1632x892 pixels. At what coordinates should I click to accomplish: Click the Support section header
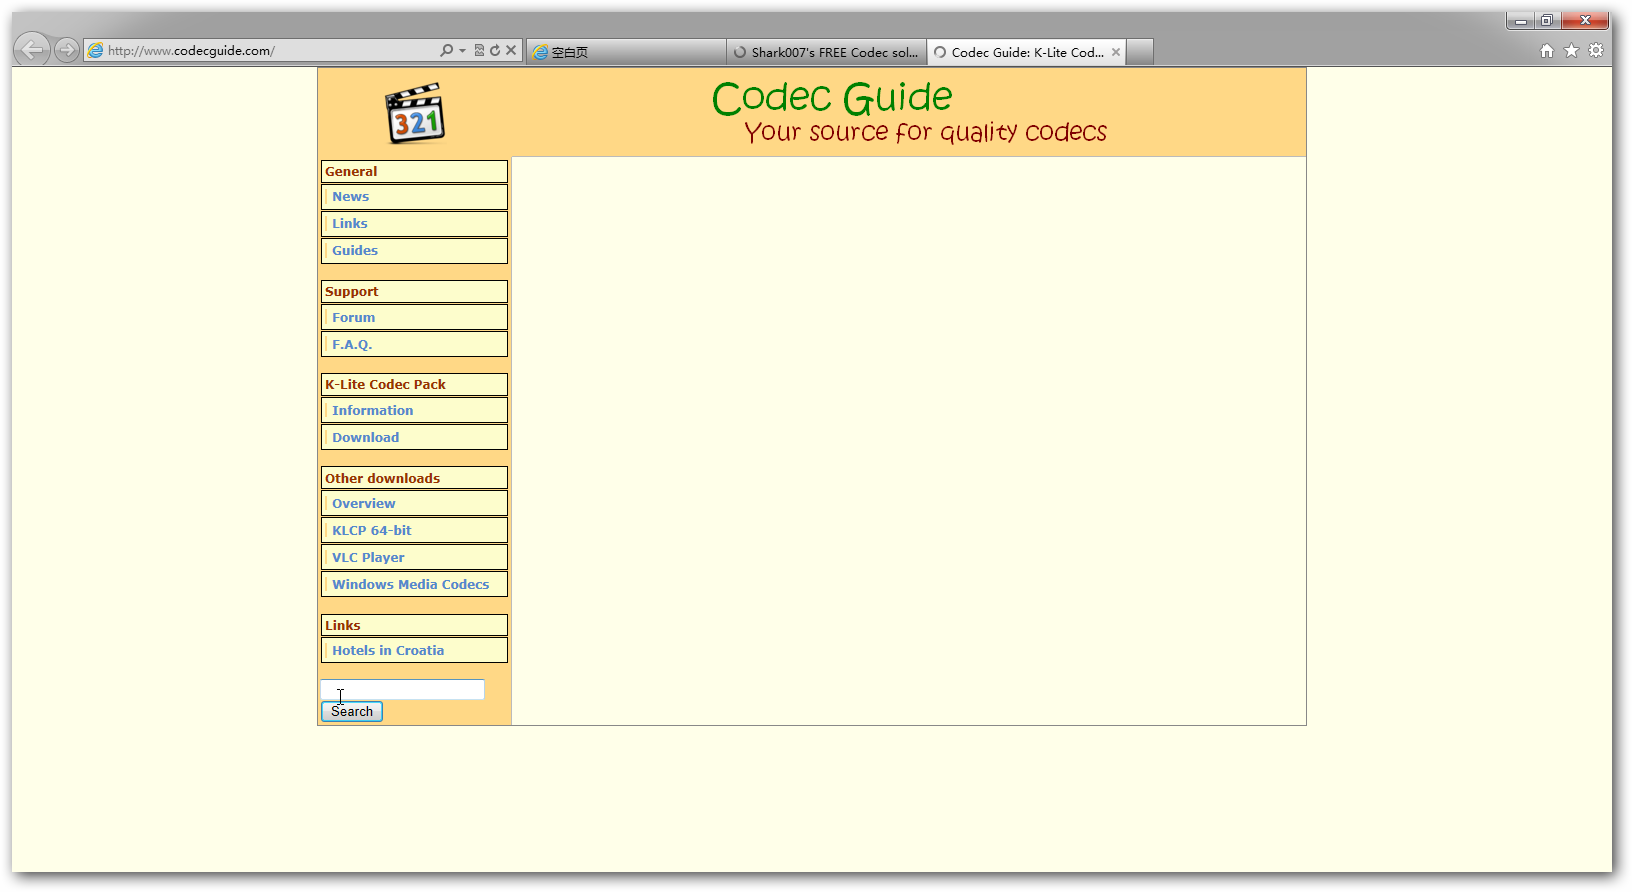[x=414, y=292]
